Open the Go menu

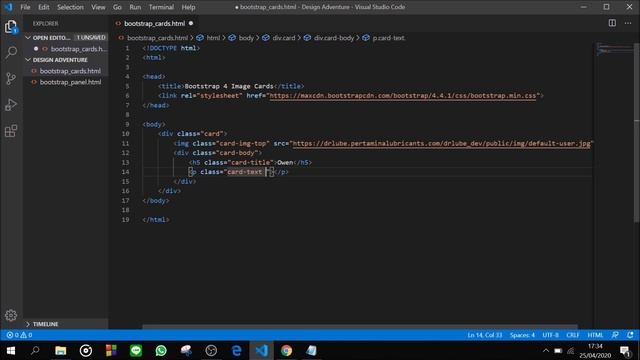point(117,7)
